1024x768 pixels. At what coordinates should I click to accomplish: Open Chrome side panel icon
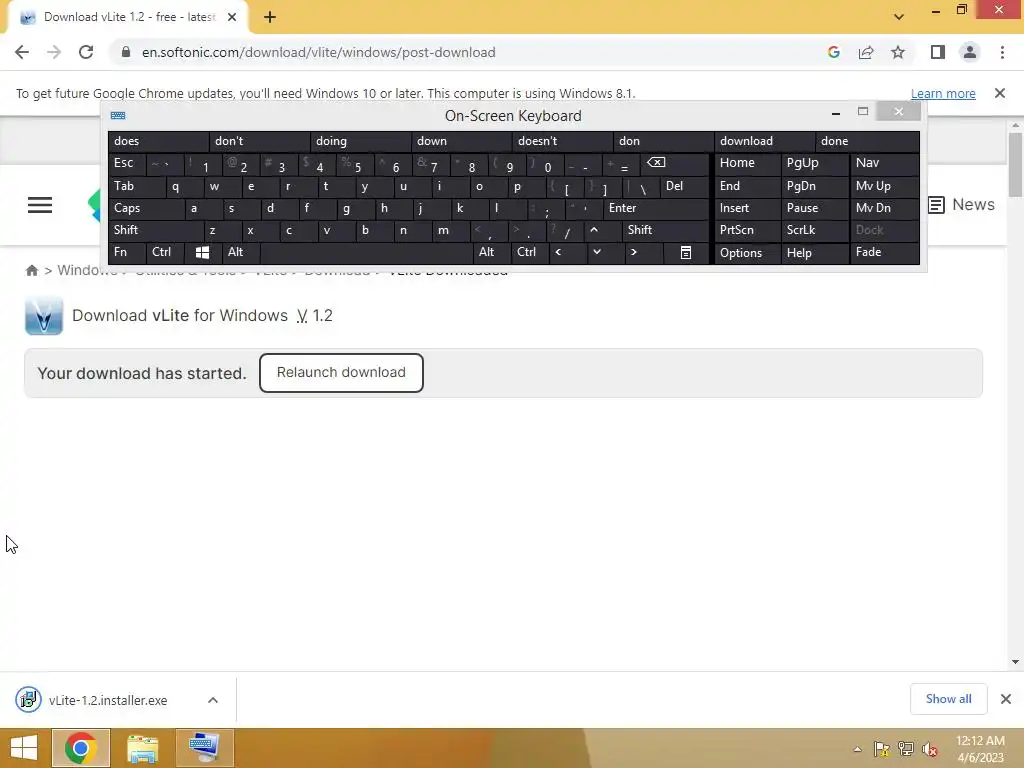[x=938, y=52]
